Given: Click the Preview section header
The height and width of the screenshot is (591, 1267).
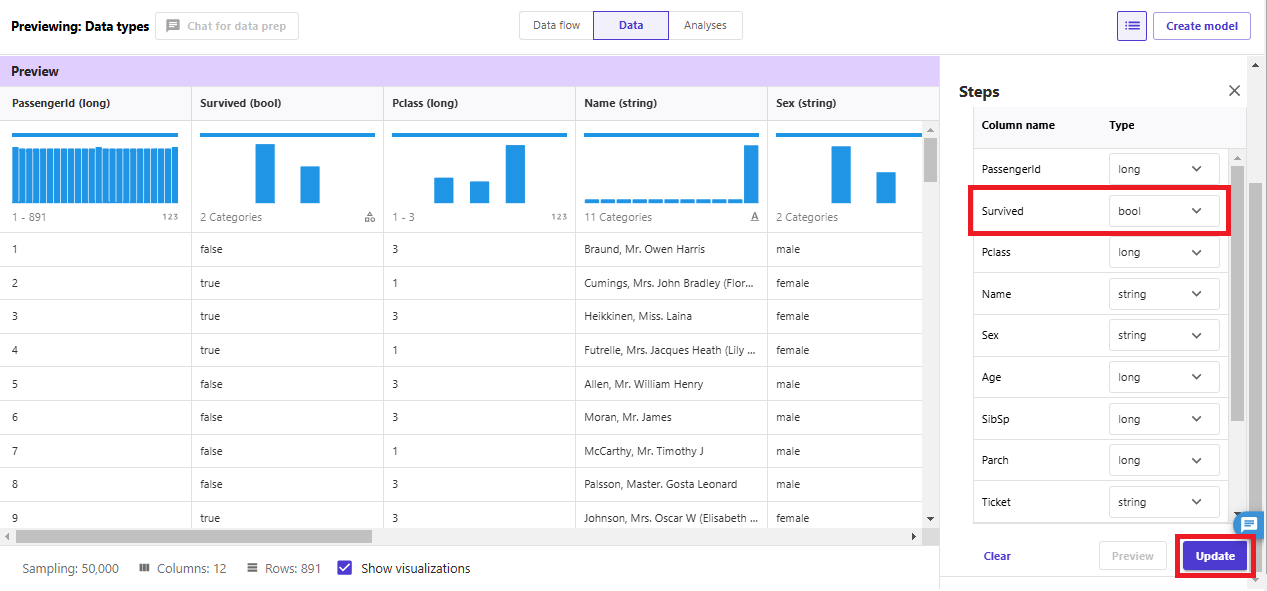Looking at the screenshot, I should 470,71.
